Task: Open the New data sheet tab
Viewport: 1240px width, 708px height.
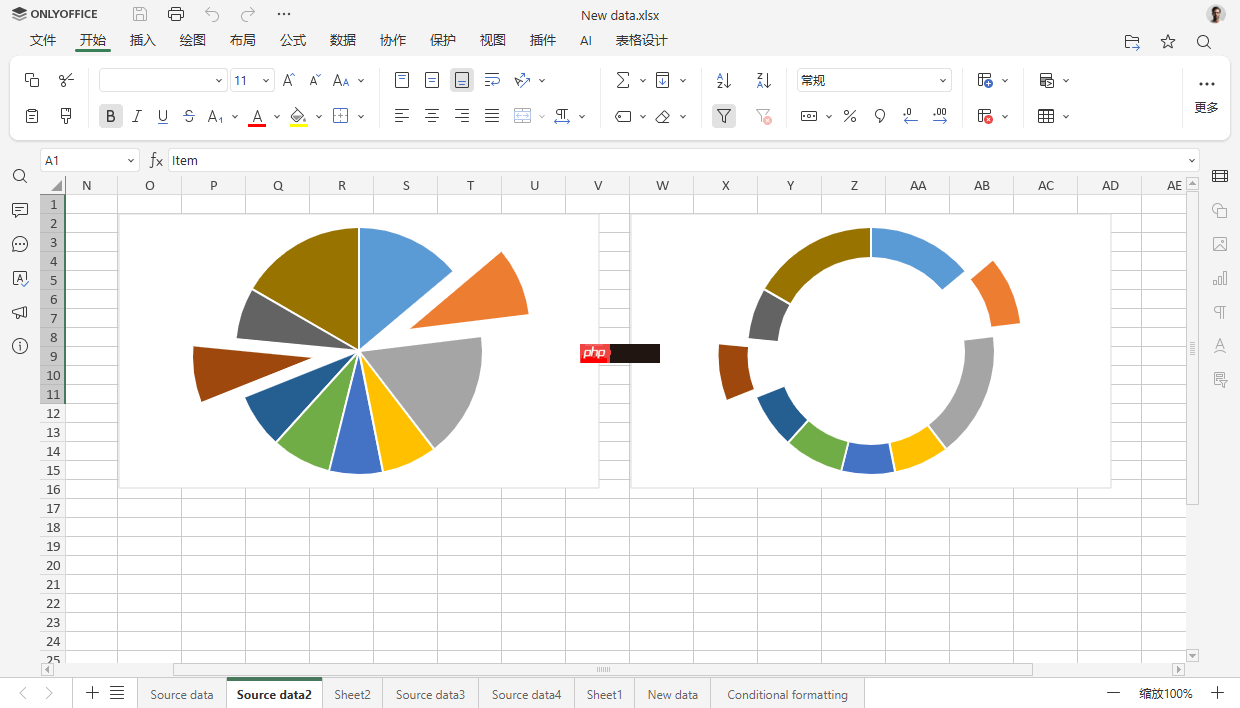Action: (x=672, y=693)
